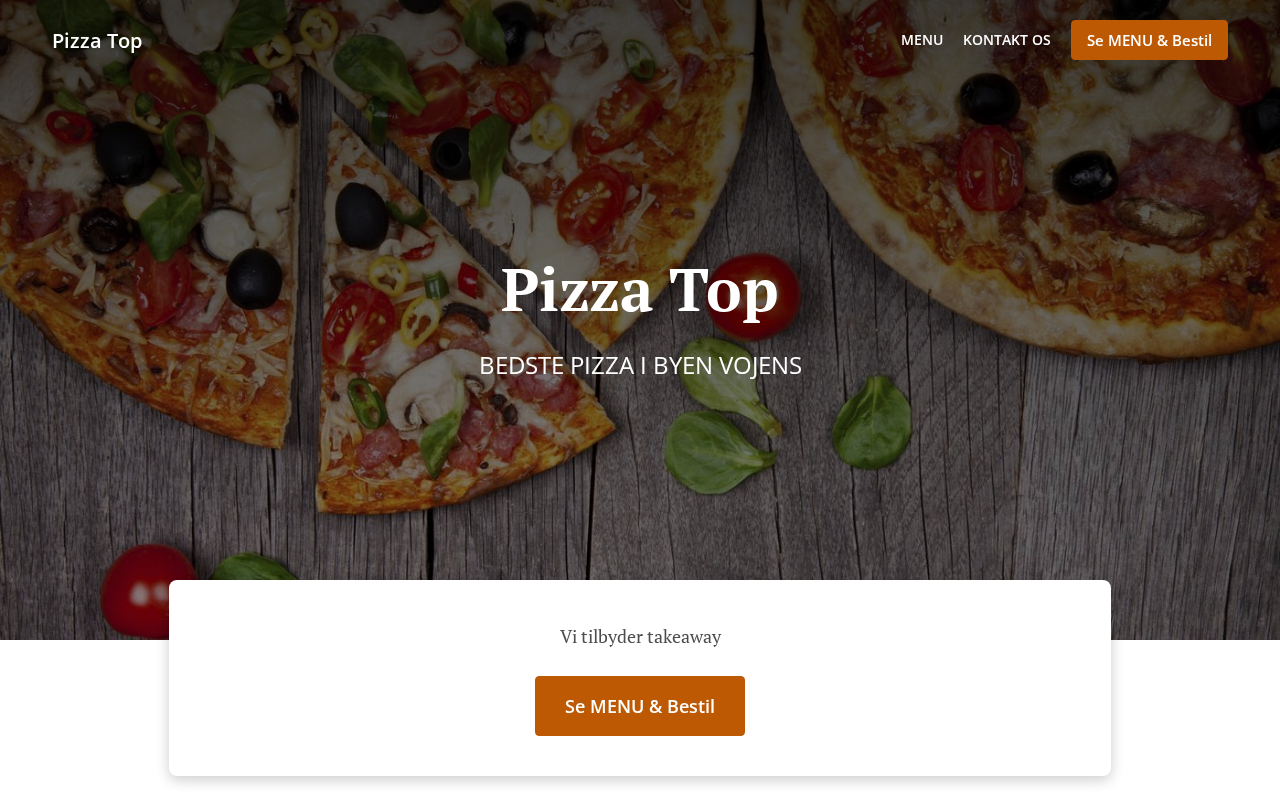Screen dimensions: 1280x800
Task: Open the MENU navigation item
Action: click(922, 40)
